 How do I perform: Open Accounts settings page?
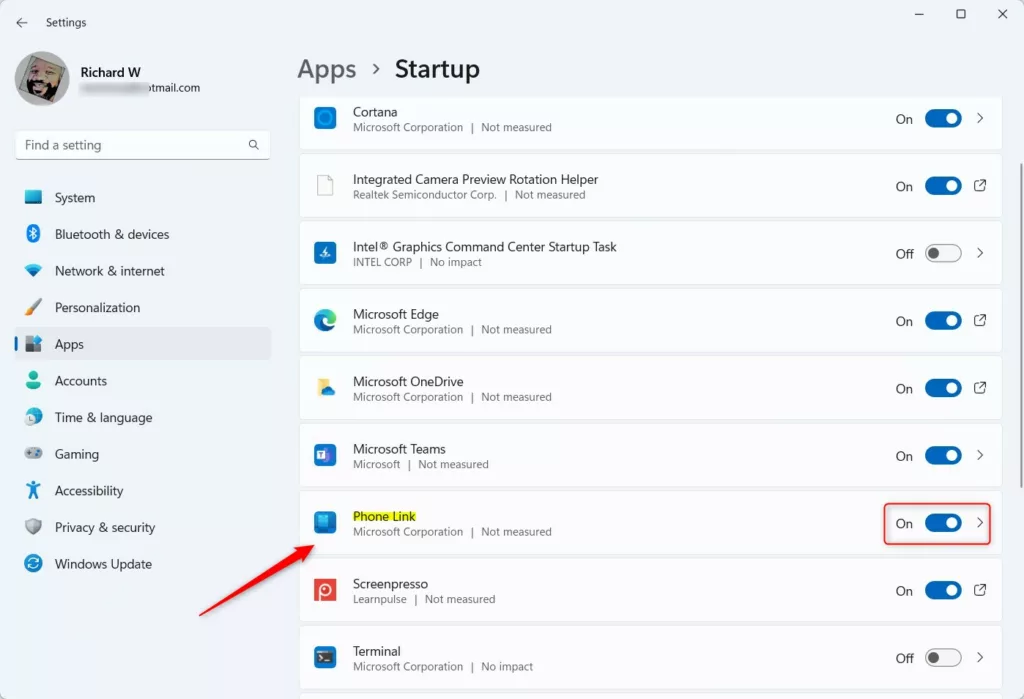pyautogui.click(x=142, y=380)
